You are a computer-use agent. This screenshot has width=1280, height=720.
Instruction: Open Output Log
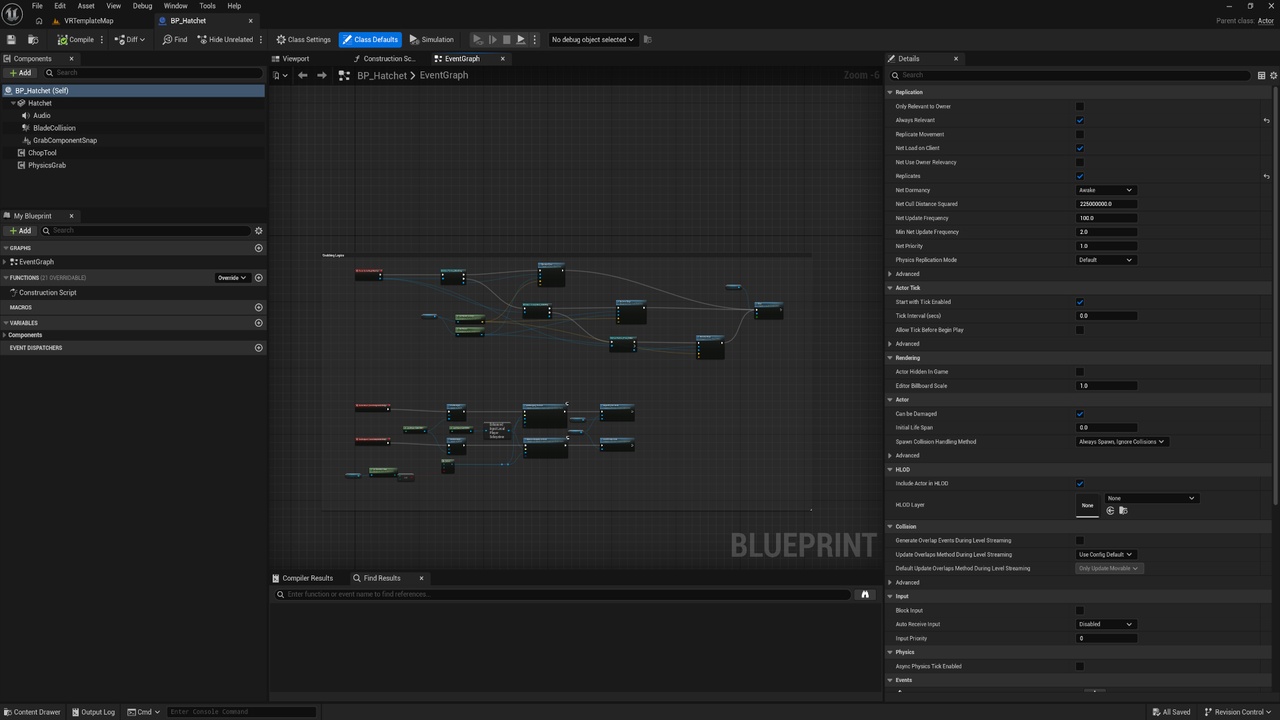click(x=92, y=712)
